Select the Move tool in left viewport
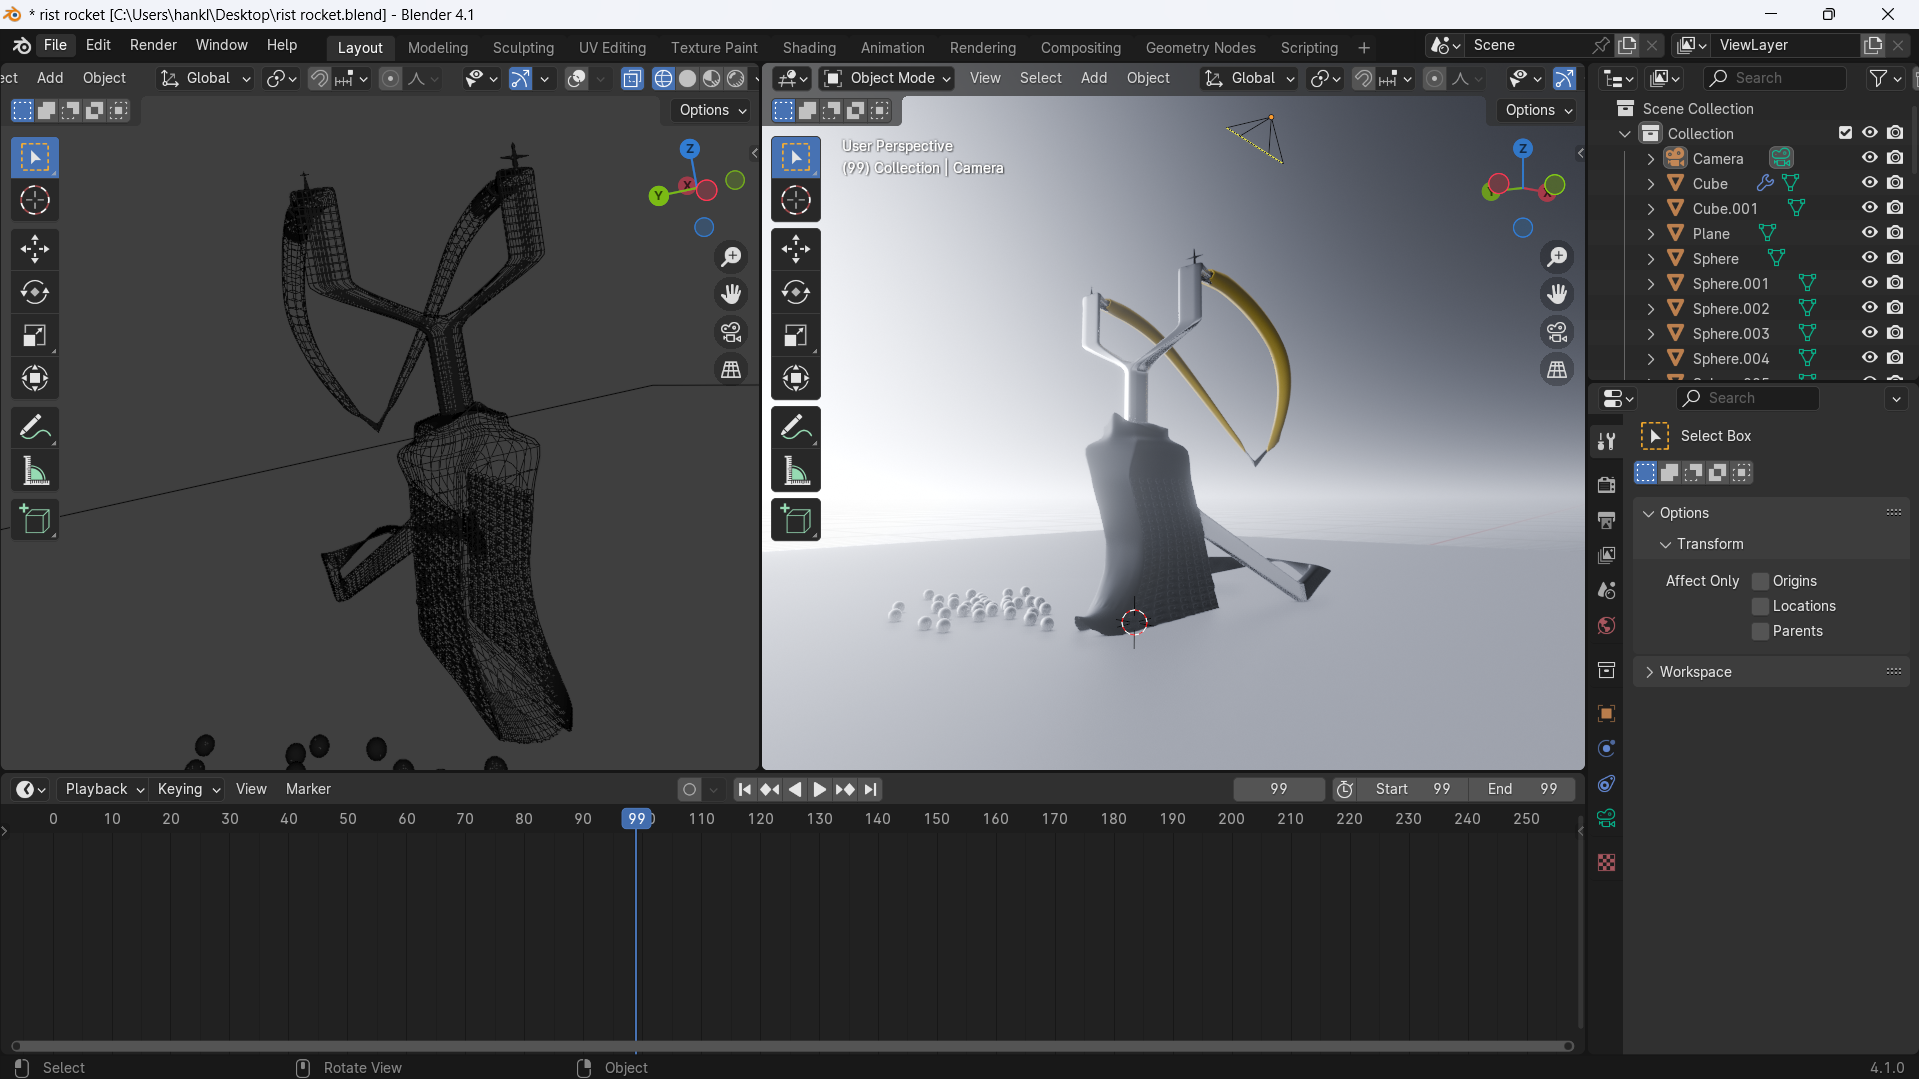The height and width of the screenshot is (1079, 1919). (35, 249)
